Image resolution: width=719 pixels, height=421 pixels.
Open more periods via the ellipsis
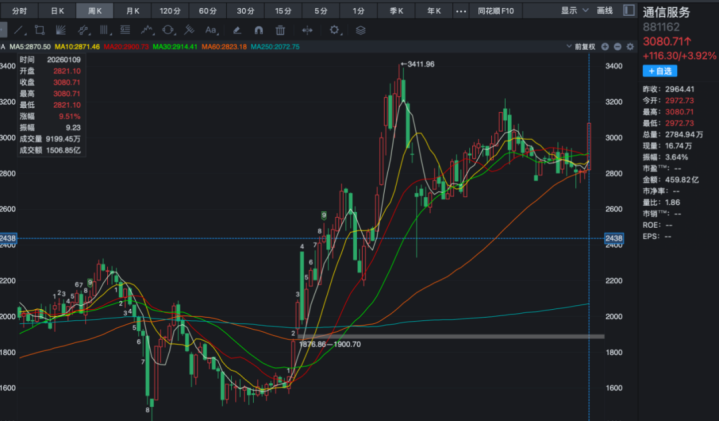pyautogui.click(x=461, y=10)
